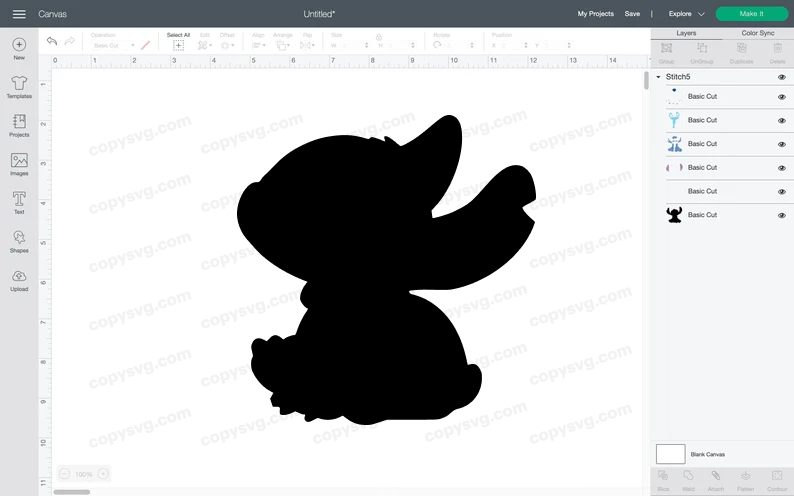Undo the last action
794x496 pixels.
click(x=52, y=41)
